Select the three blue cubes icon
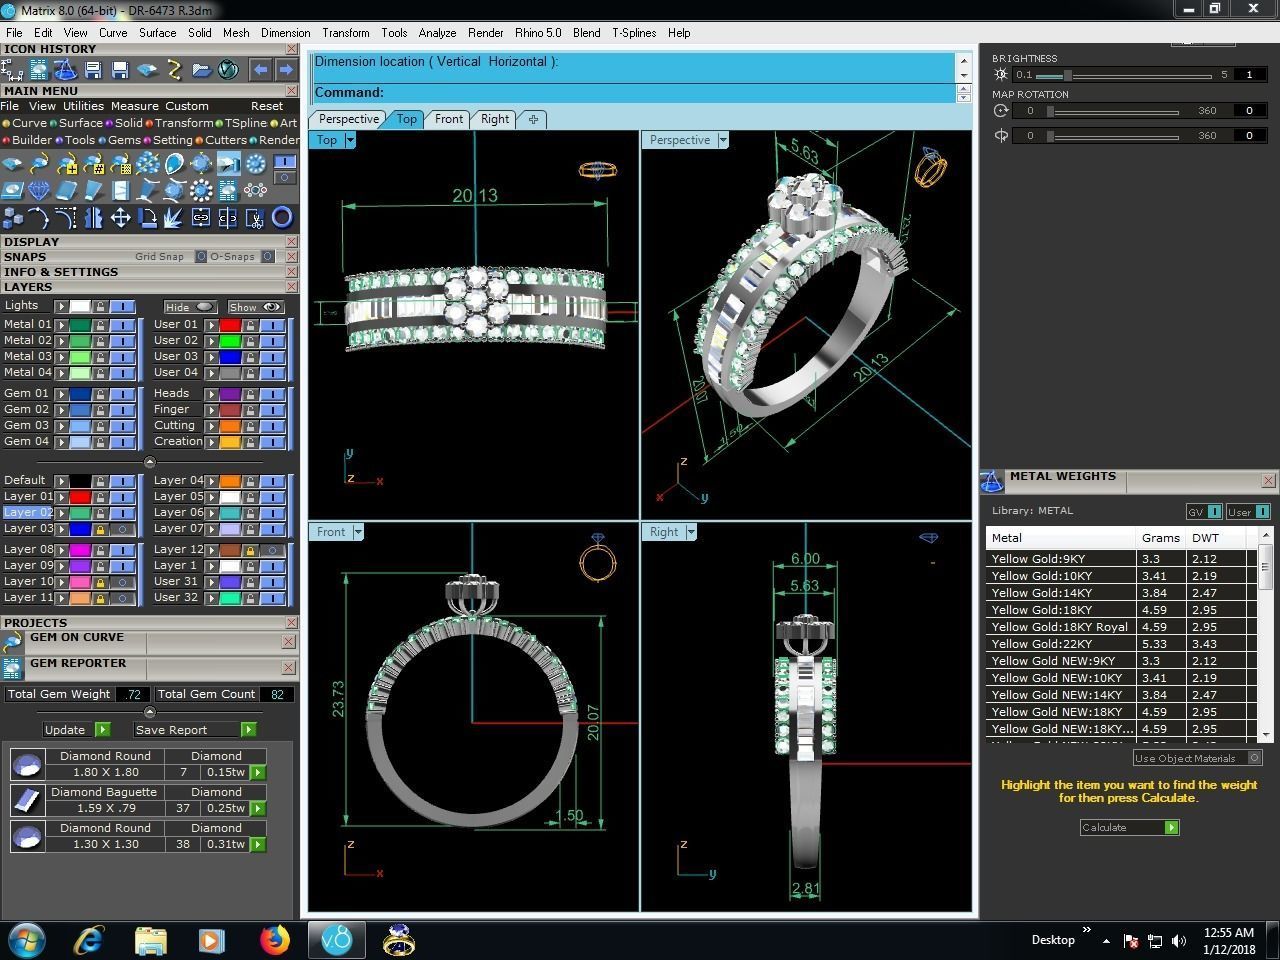This screenshot has height=960, width=1280. point(12,218)
